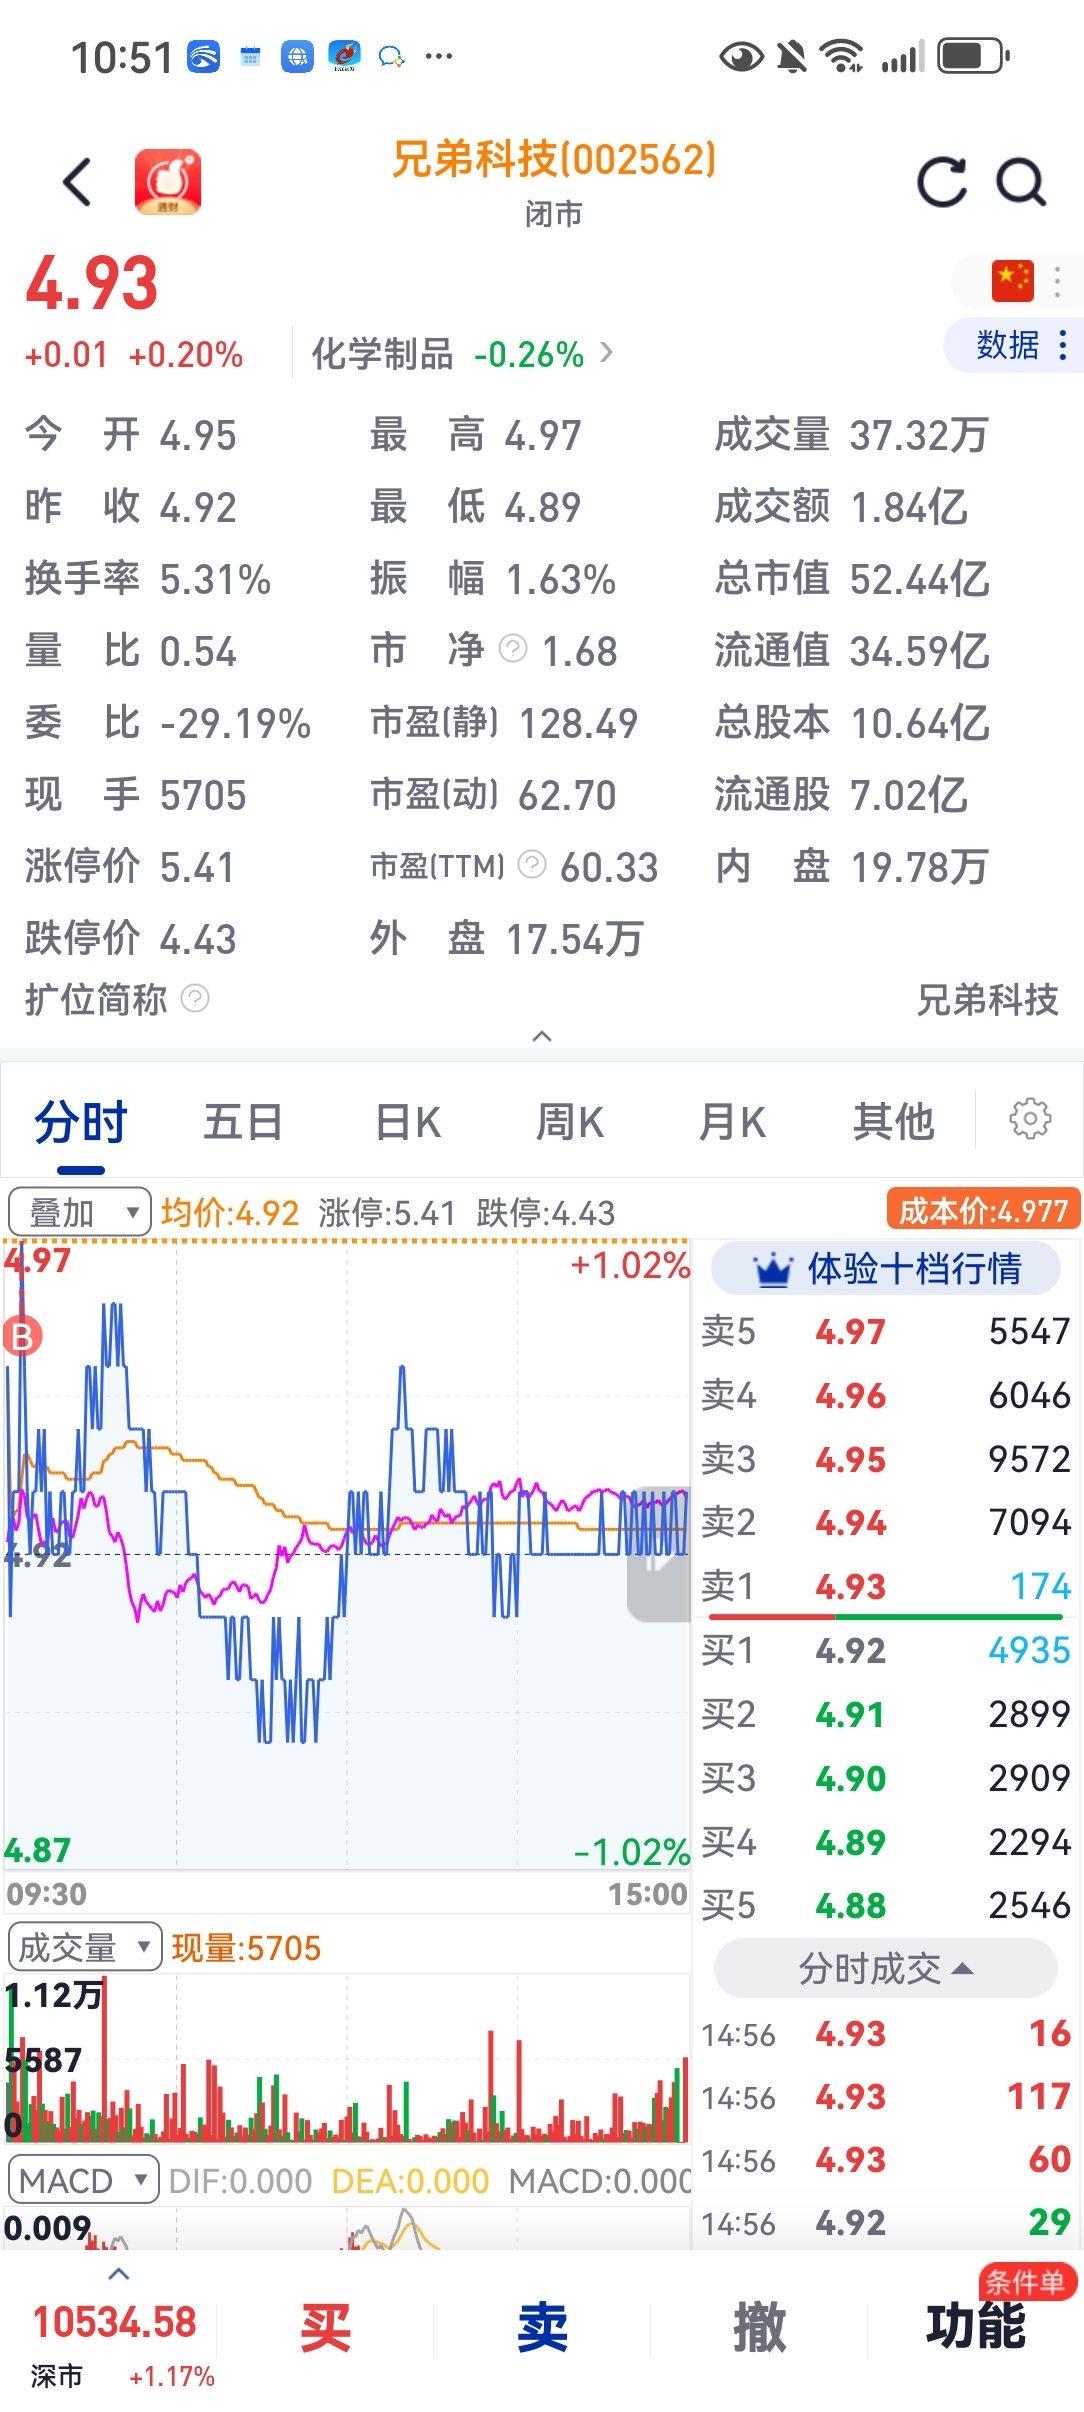Open the search magnifier icon
Screen dimensions: 1084x2412
click(1021, 182)
